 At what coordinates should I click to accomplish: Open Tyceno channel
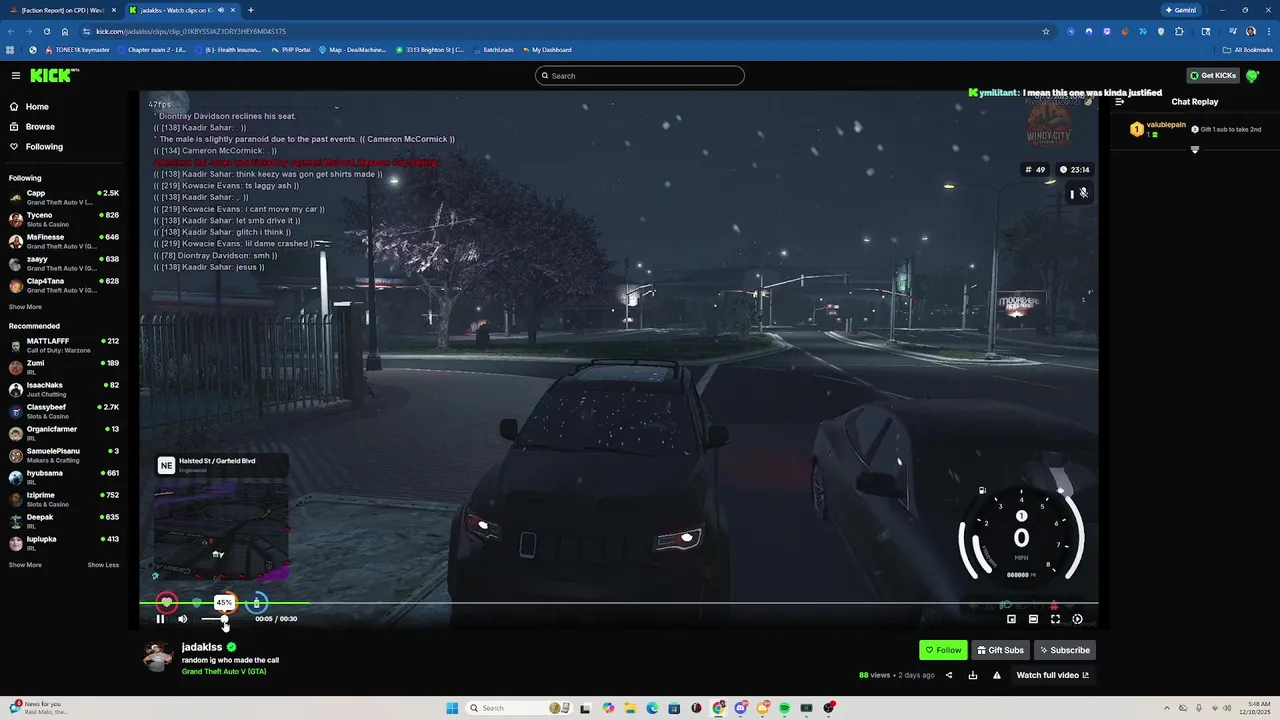tap(64, 219)
